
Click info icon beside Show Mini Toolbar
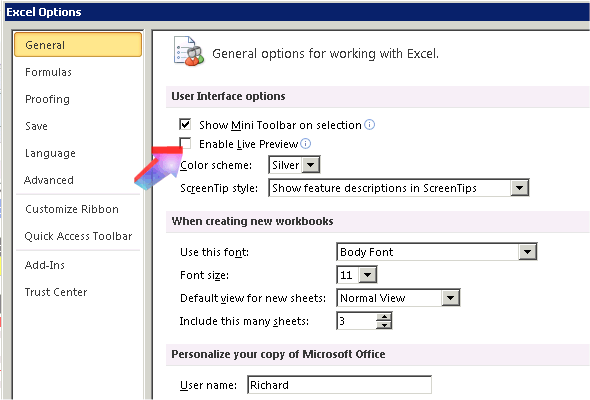click(x=370, y=125)
